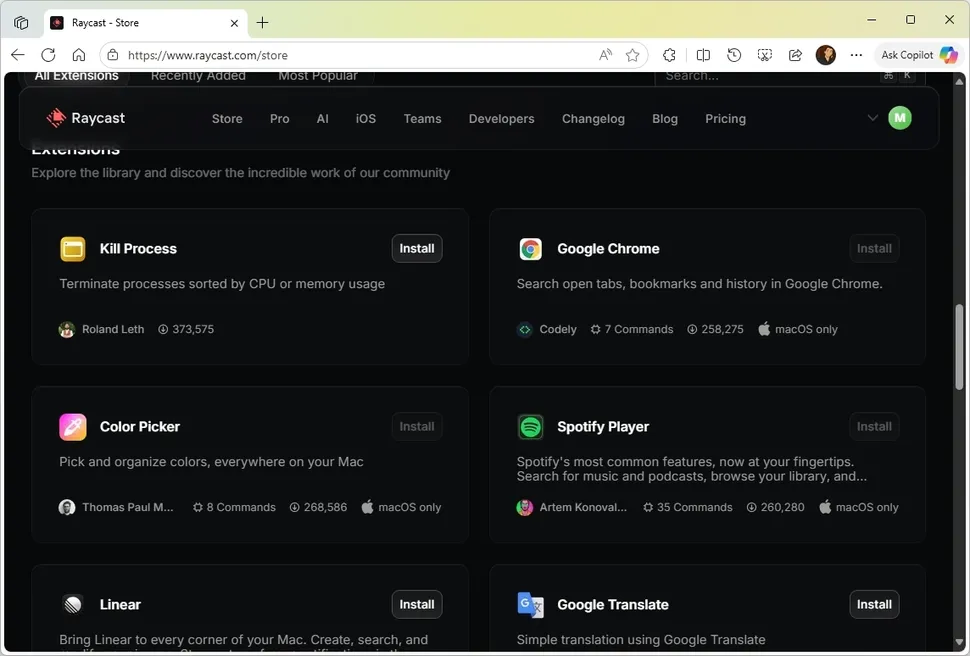Select the Recently Added tab

click(197, 75)
